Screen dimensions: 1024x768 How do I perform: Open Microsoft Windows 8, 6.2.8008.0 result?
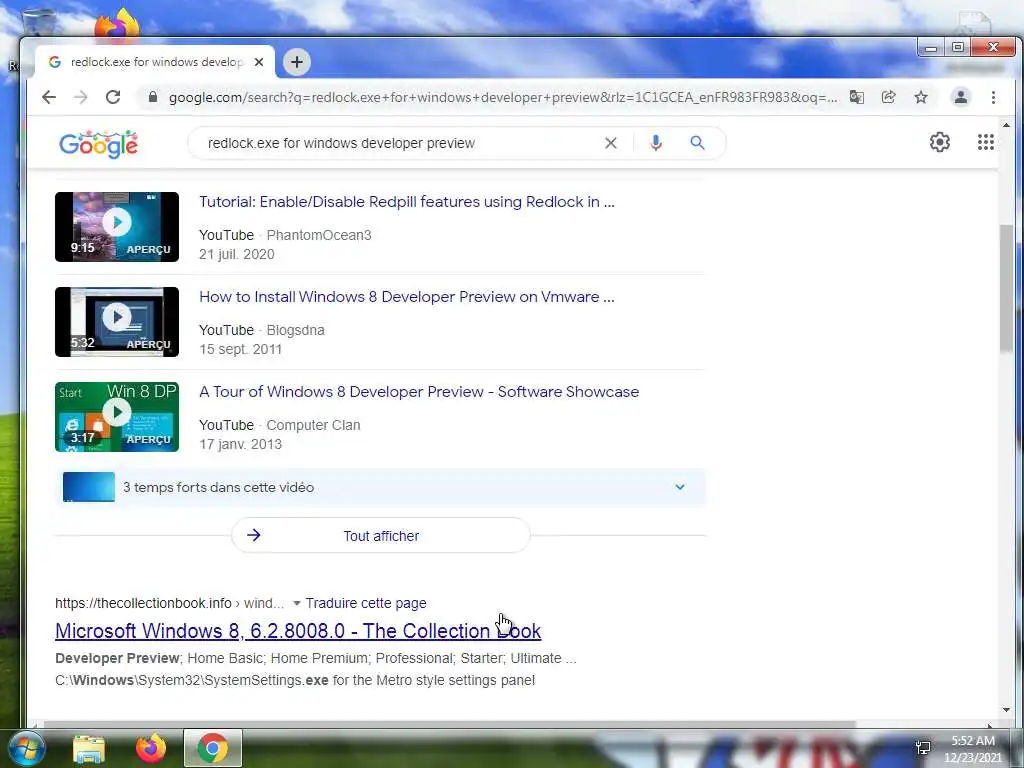[x=298, y=631]
